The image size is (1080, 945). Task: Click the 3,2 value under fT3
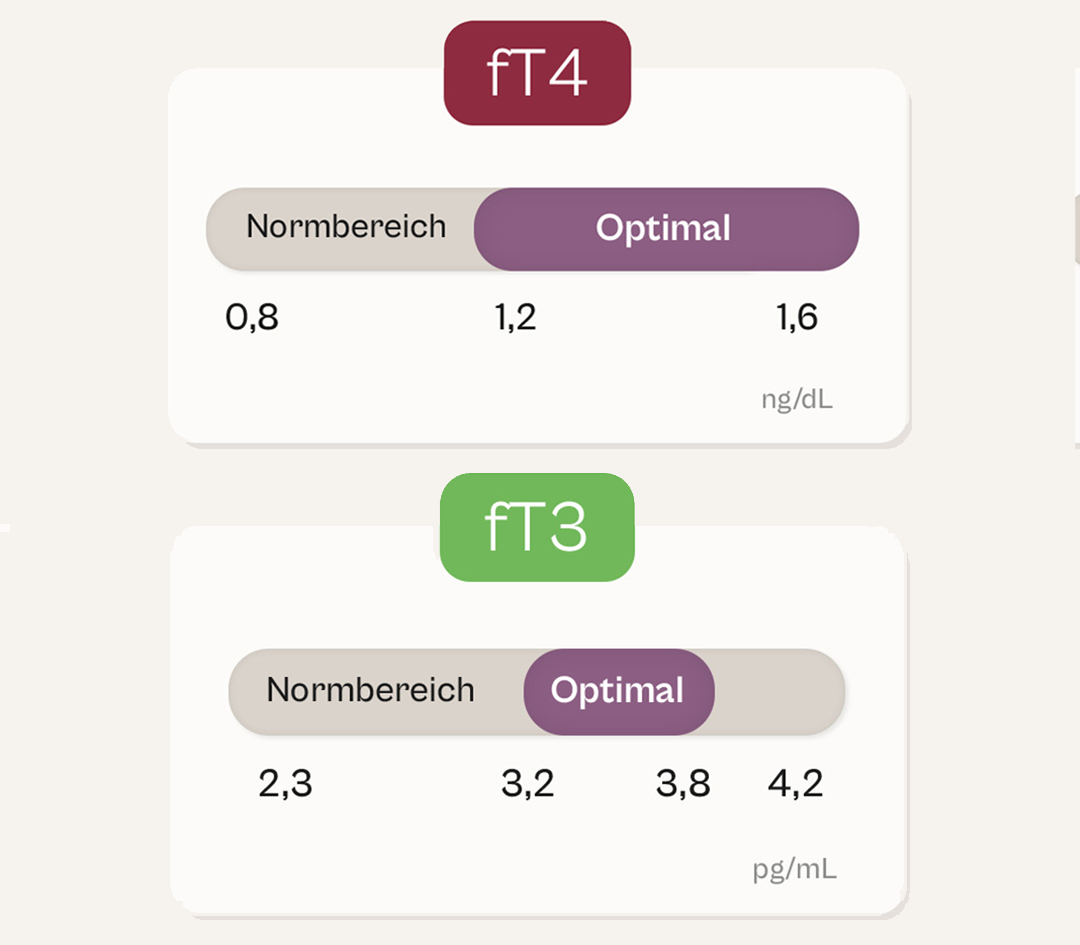coord(527,784)
